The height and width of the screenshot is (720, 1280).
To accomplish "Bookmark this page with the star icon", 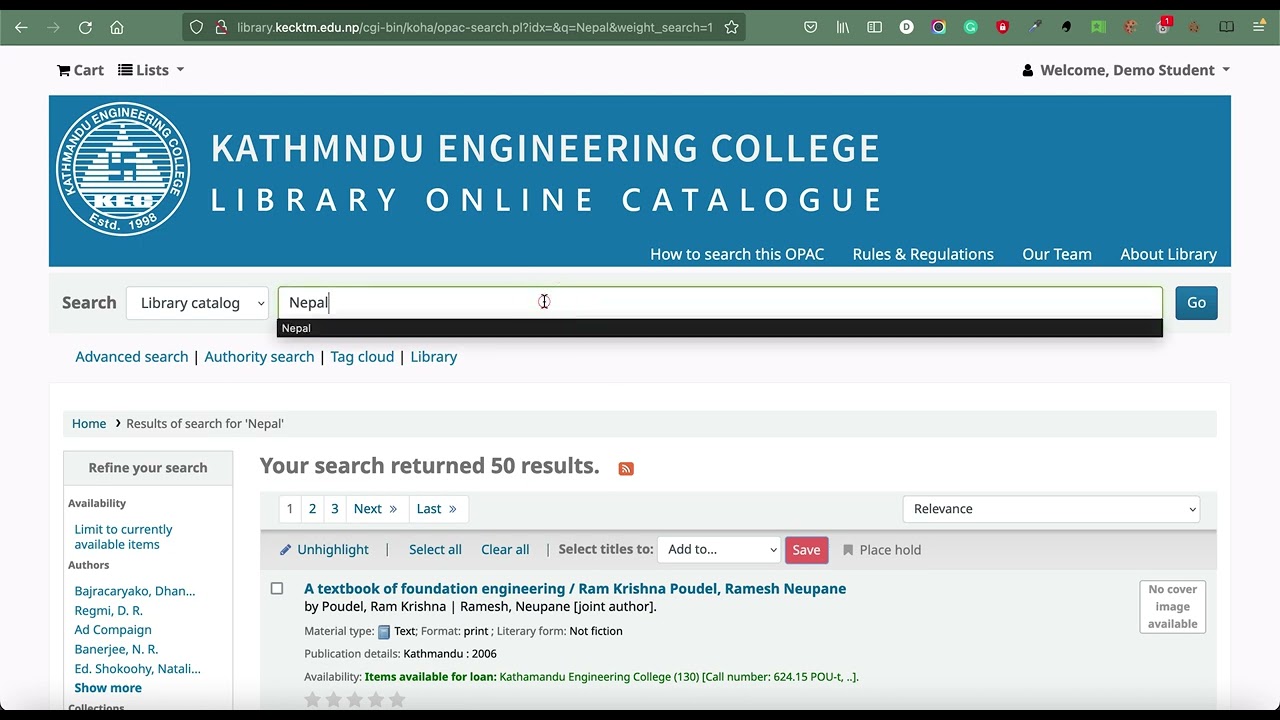I will tap(731, 27).
